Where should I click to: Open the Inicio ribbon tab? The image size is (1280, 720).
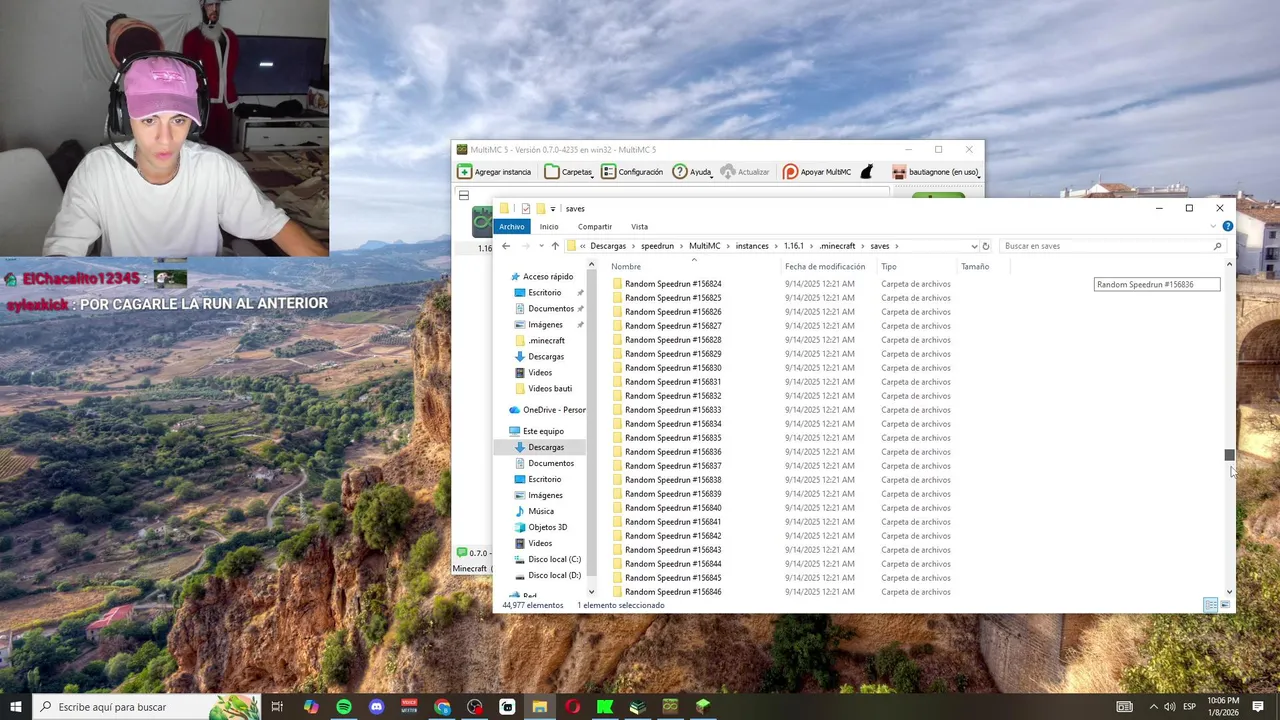pyautogui.click(x=549, y=227)
